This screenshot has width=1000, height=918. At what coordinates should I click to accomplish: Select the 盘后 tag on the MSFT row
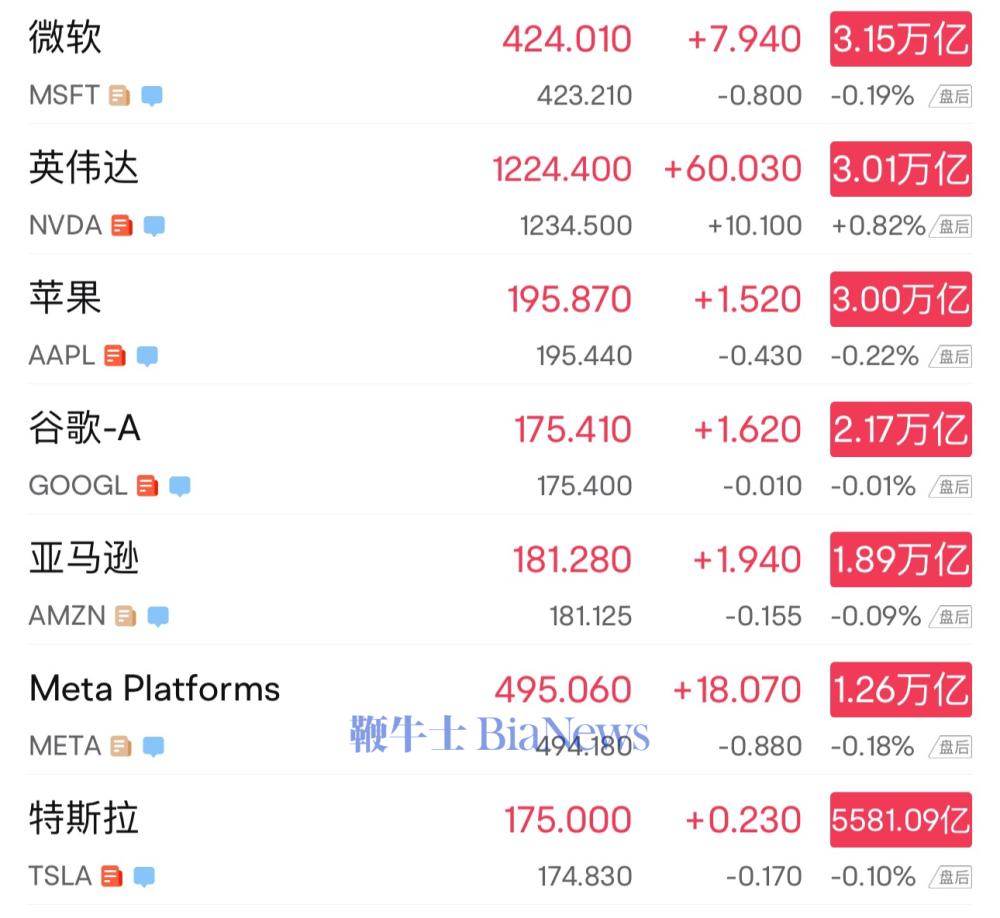coord(950,96)
